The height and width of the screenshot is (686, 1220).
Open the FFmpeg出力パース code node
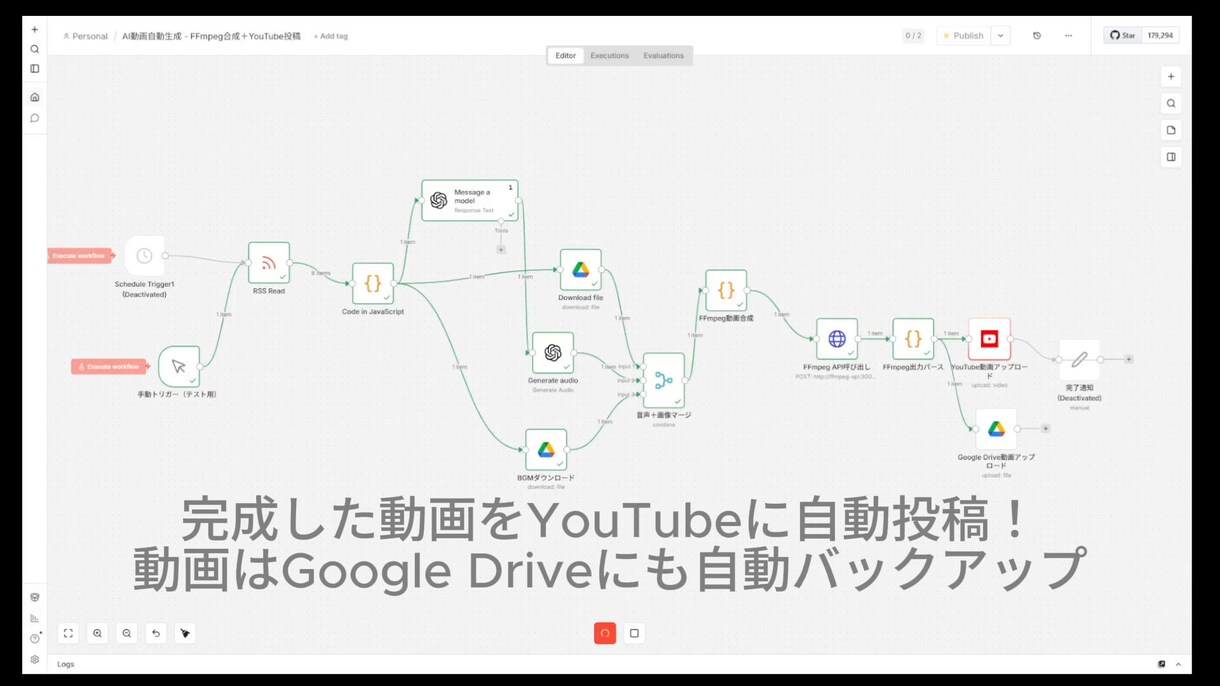point(913,339)
